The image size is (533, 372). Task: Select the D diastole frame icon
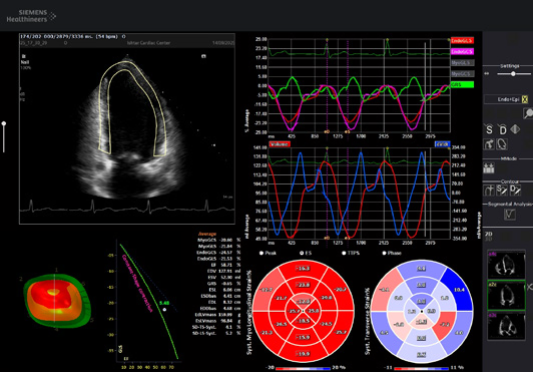click(x=502, y=130)
